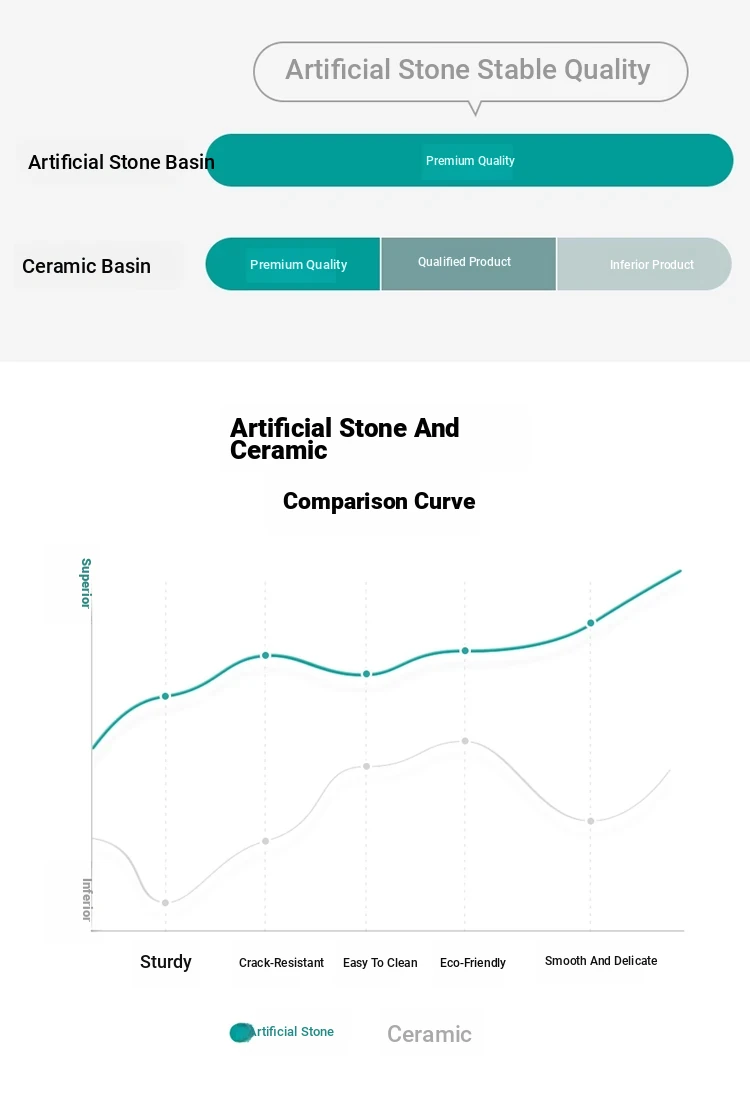This screenshot has width=750, height=1095.
Task: Click the teal data point above Eco-Friendly
Action: click(465, 651)
